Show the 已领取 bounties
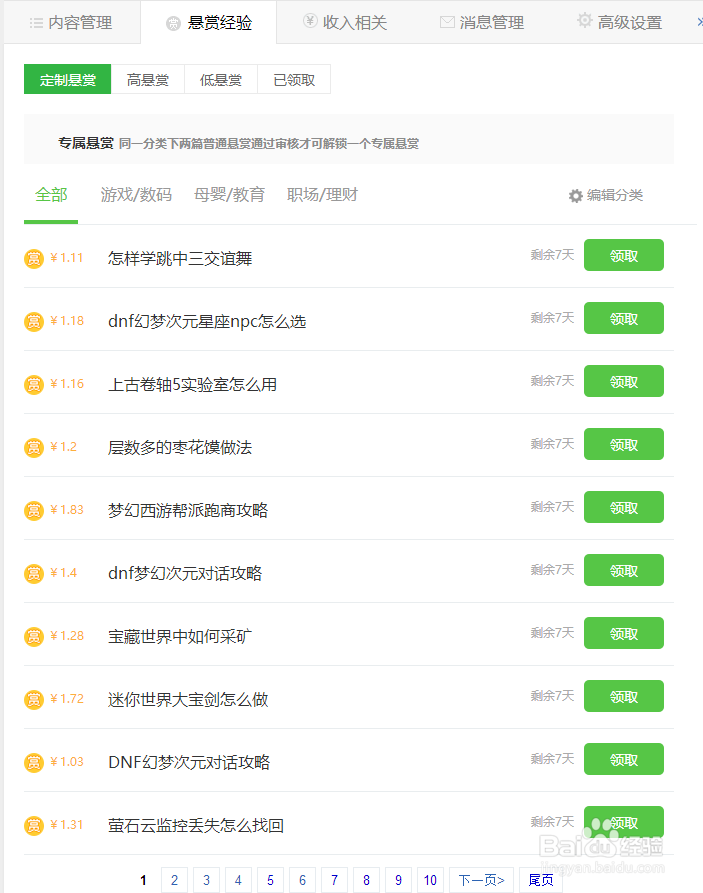The image size is (703, 893). (x=294, y=80)
